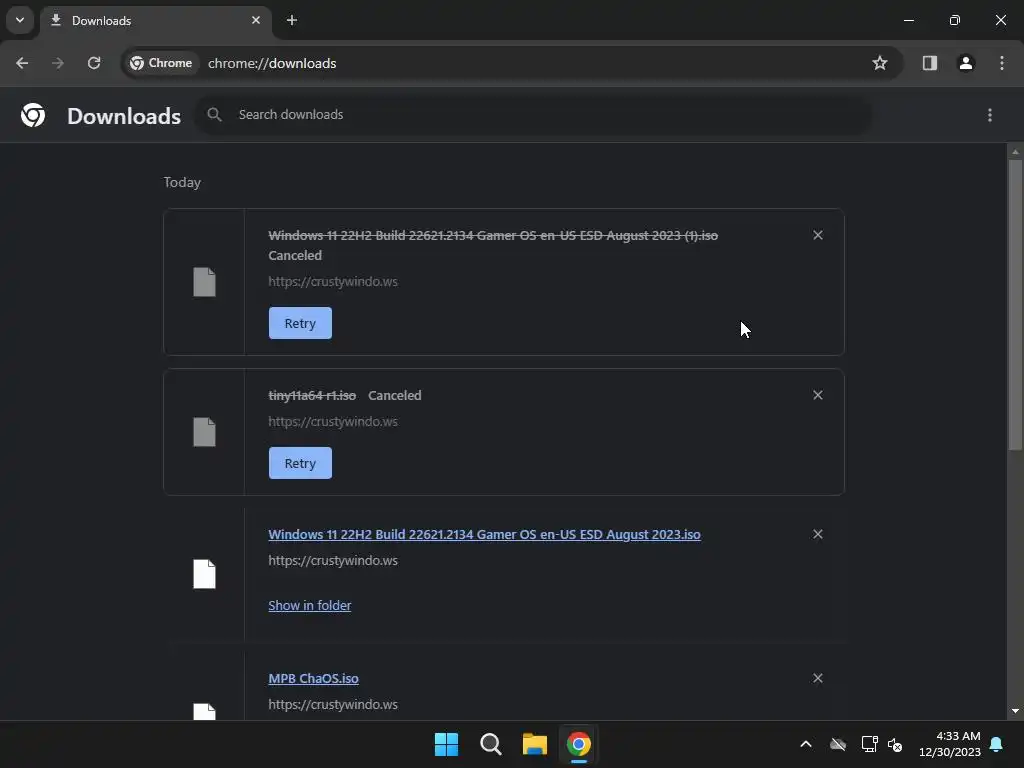Click the search magnifier in downloads bar
Image resolution: width=1024 pixels, height=768 pixels.
(x=214, y=114)
